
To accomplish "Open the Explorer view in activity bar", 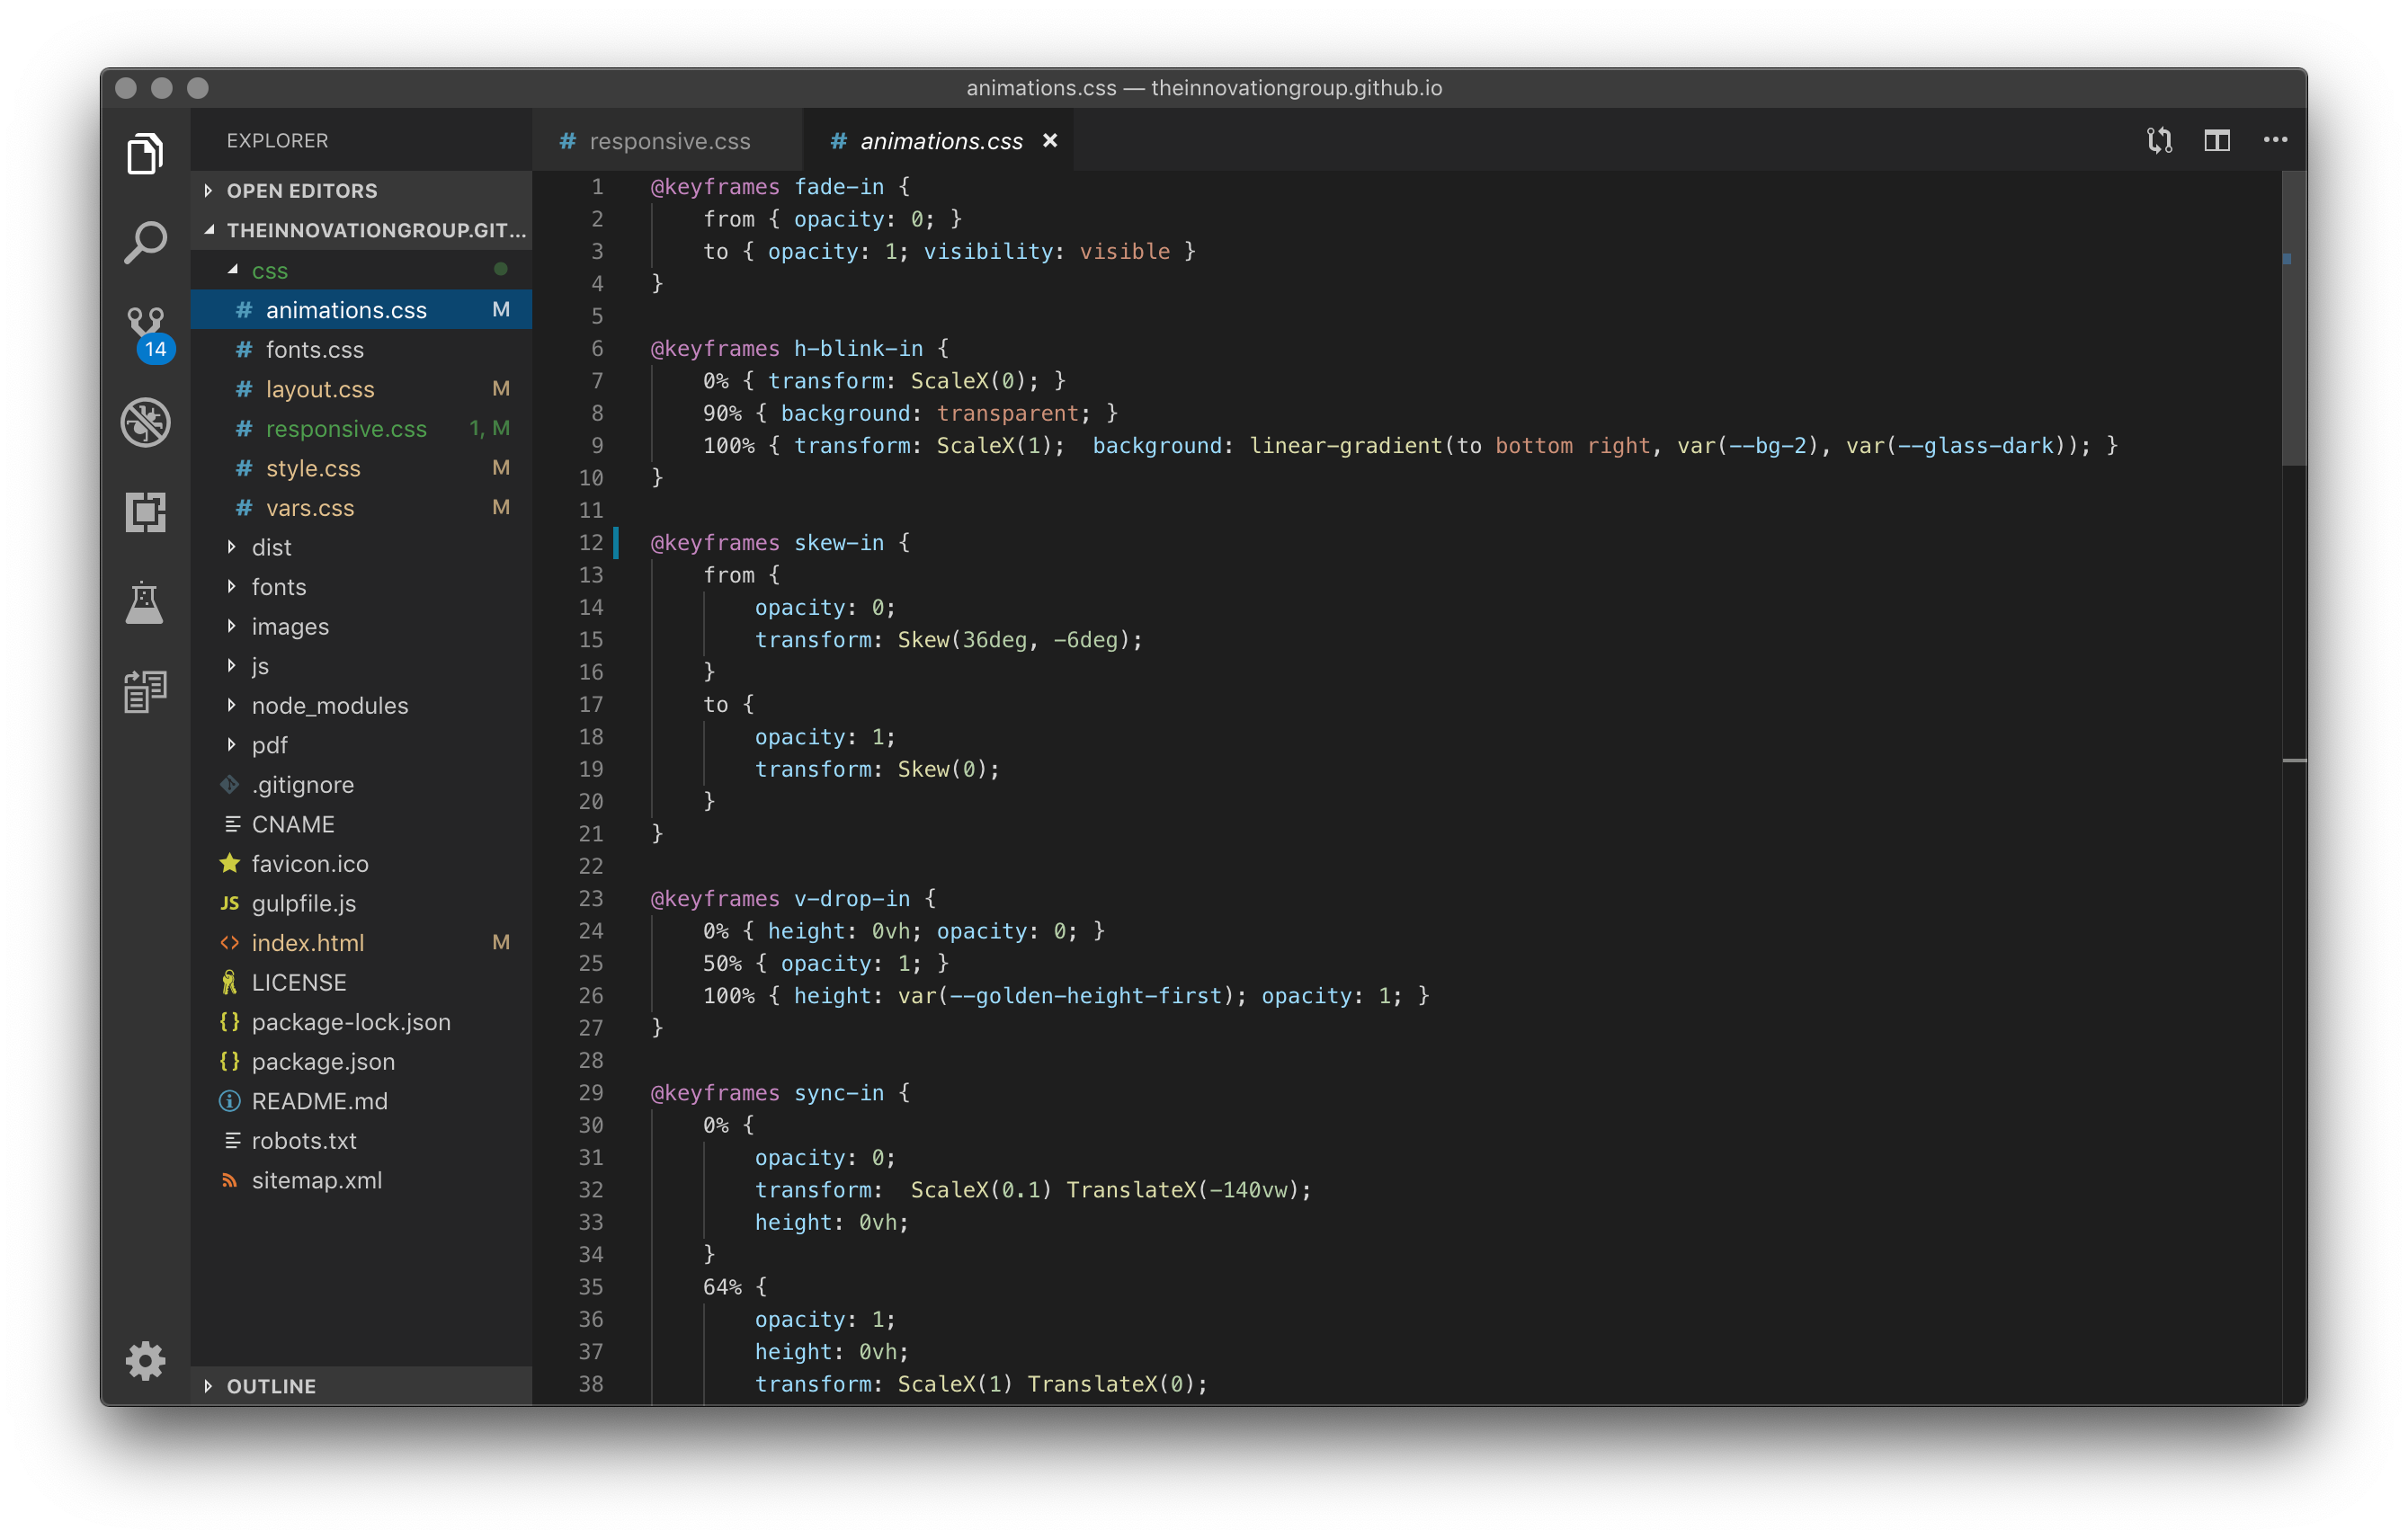I will pos(145,154).
